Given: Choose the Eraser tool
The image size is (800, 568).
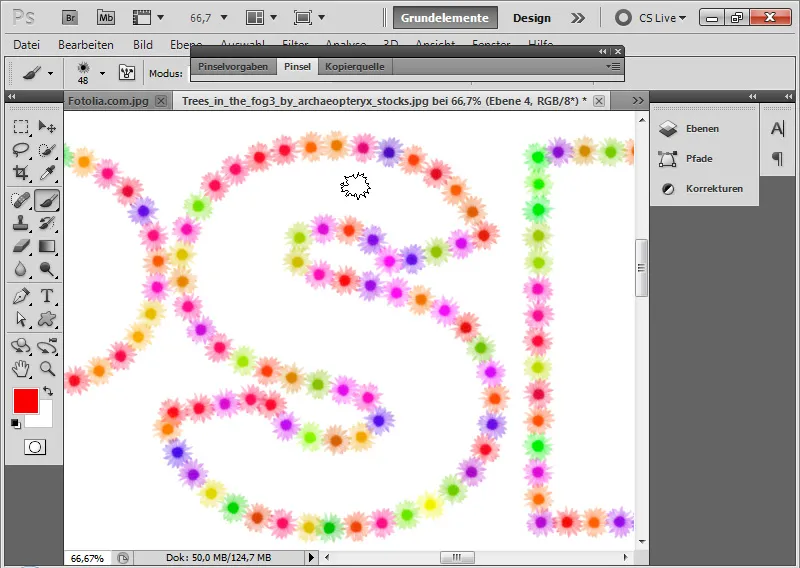Looking at the screenshot, I should click(21, 246).
